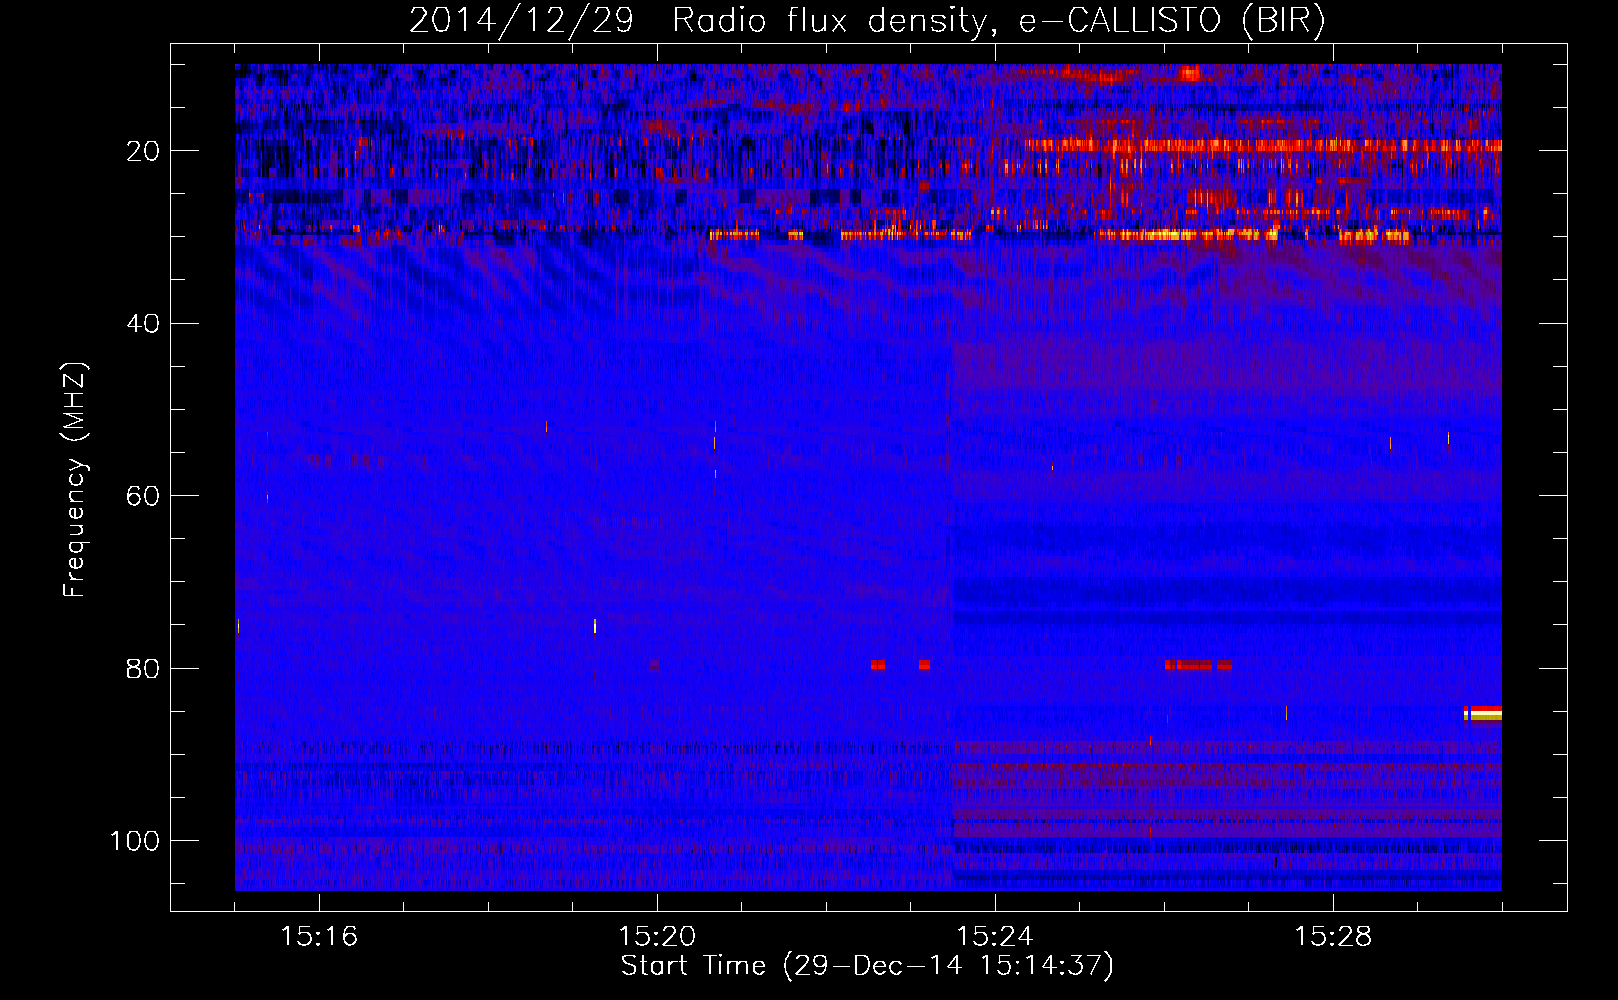Viewport: 1618px width, 1000px height.
Task: Click the 40 MHz frequency tick label
Action: coord(143,323)
